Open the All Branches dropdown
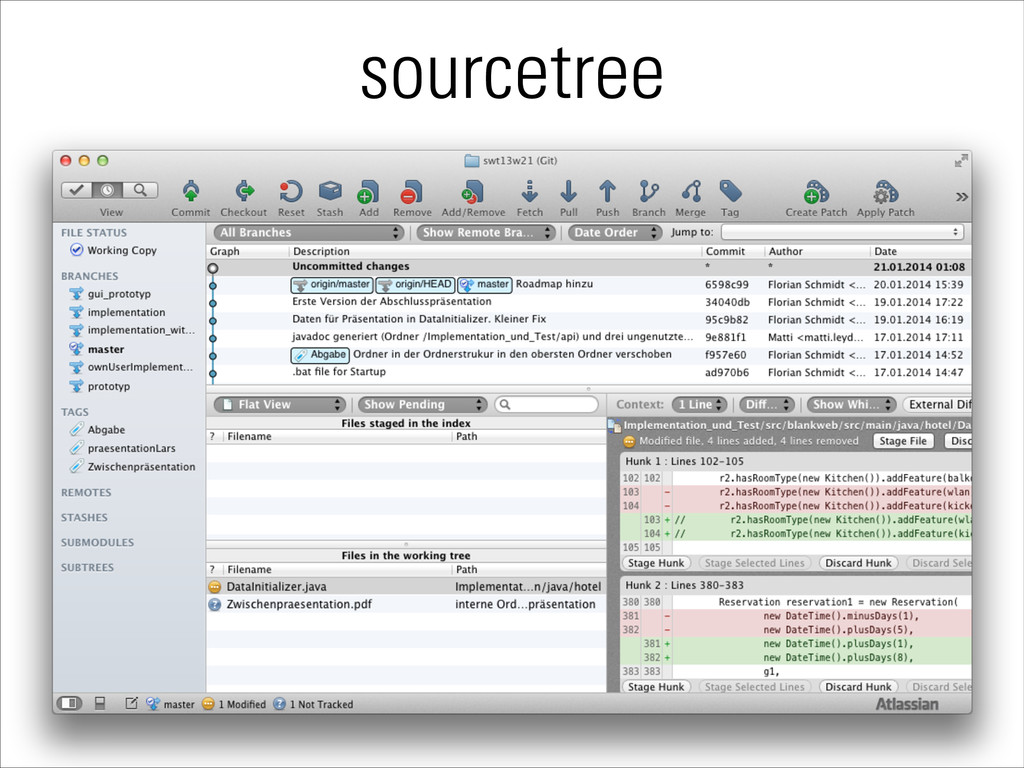Image resolution: width=1024 pixels, height=768 pixels. point(308,232)
